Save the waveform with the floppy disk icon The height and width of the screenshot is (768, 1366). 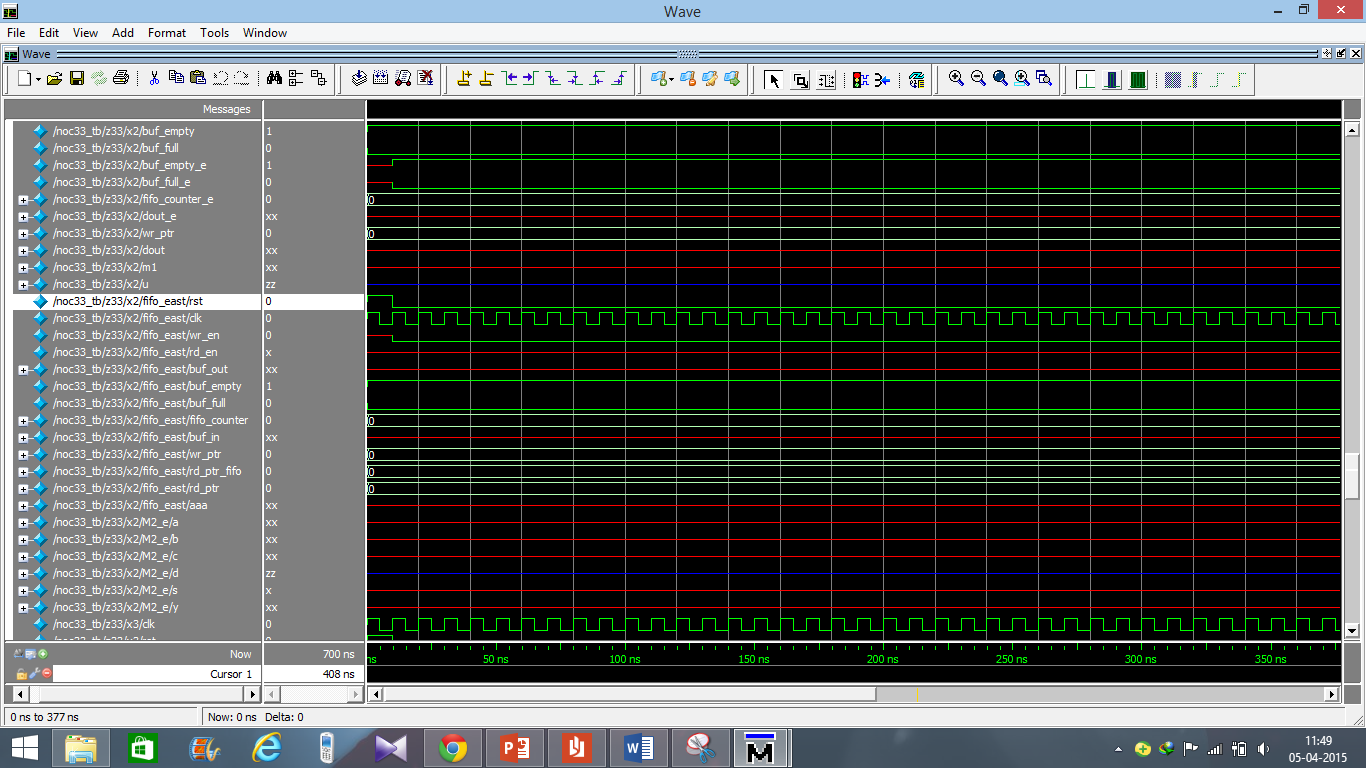coord(76,78)
